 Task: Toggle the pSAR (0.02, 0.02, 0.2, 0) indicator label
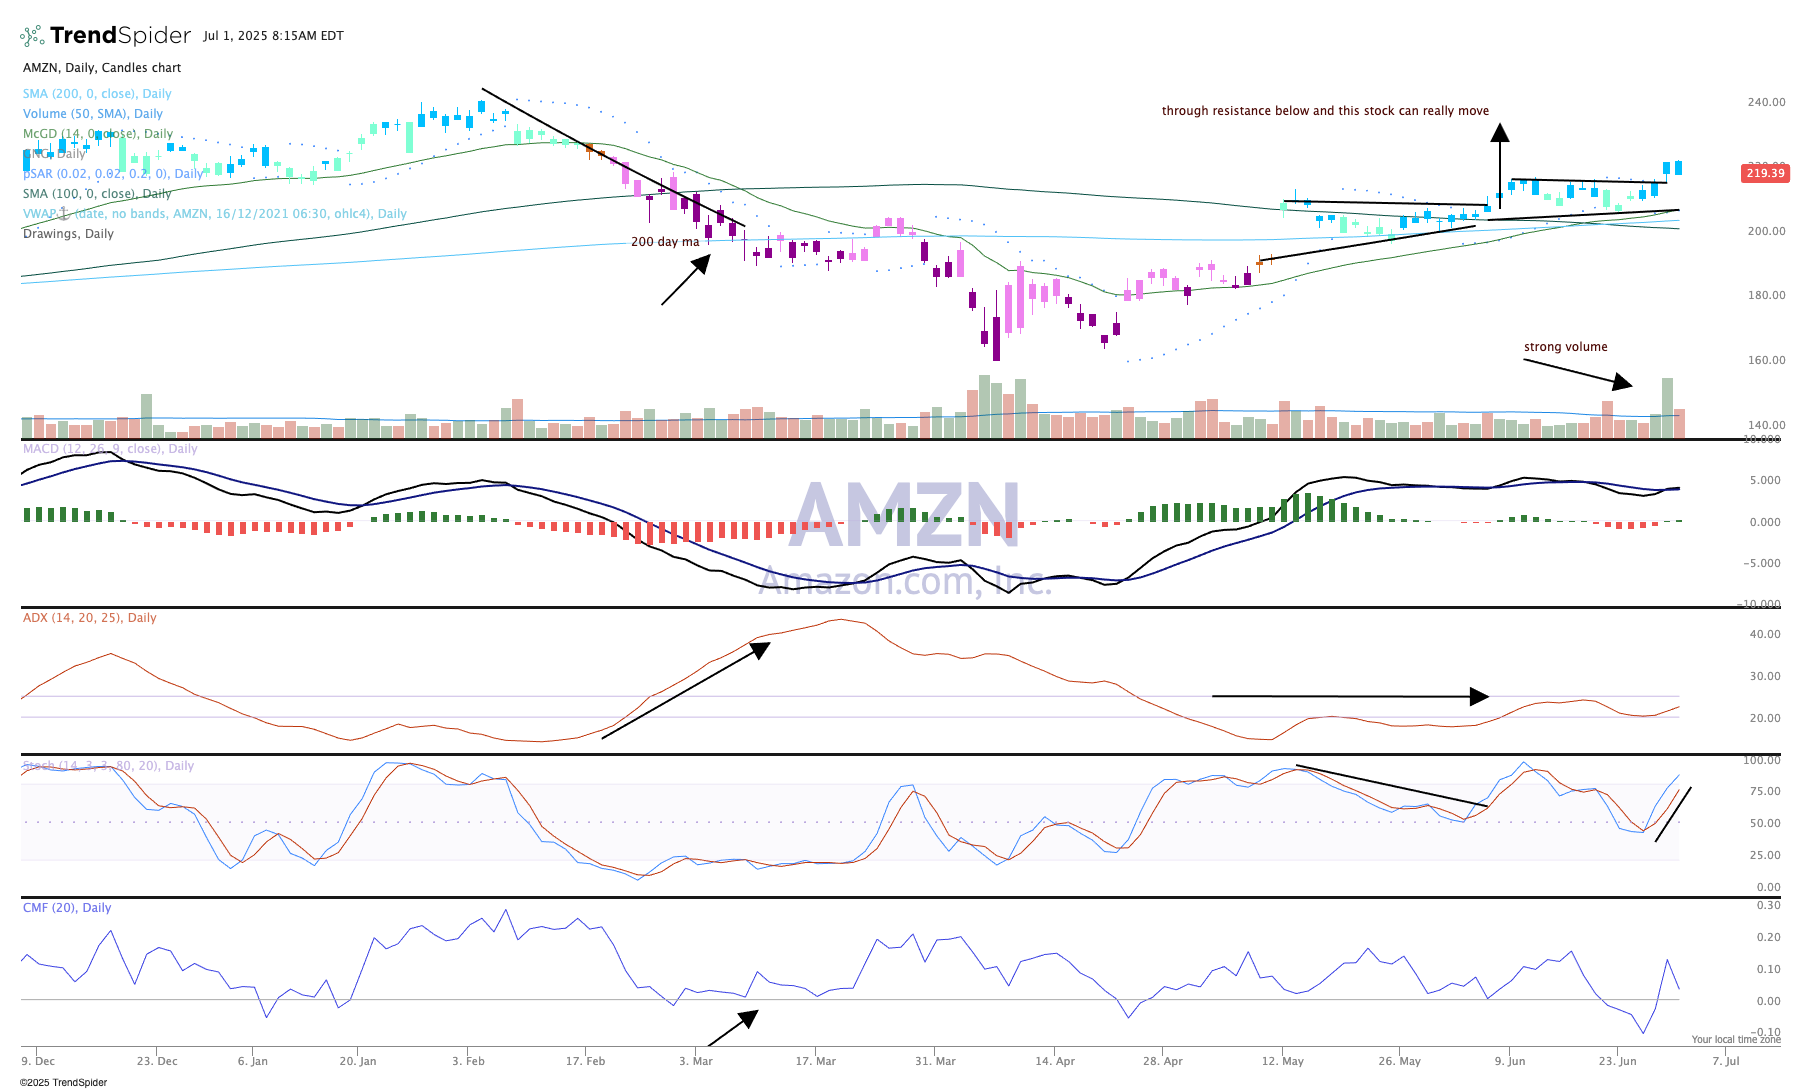point(113,174)
